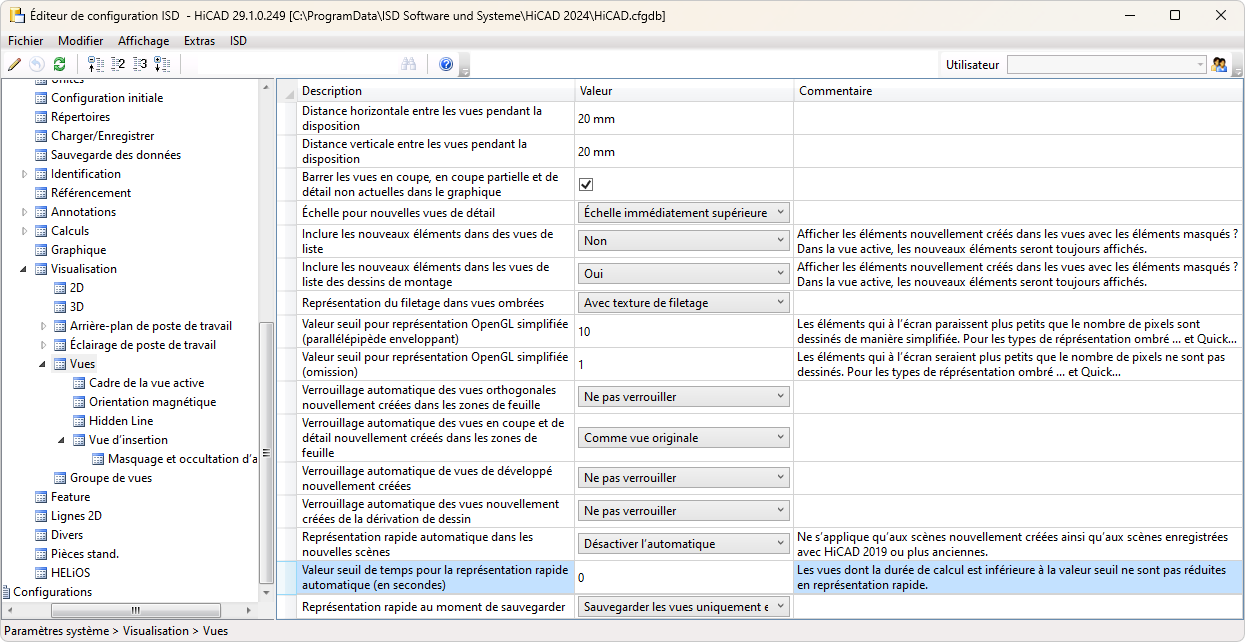This screenshot has height=642, width=1245.
Task: Collapse the 'Vue d'insertion' node
Action: pyautogui.click(x=63, y=440)
